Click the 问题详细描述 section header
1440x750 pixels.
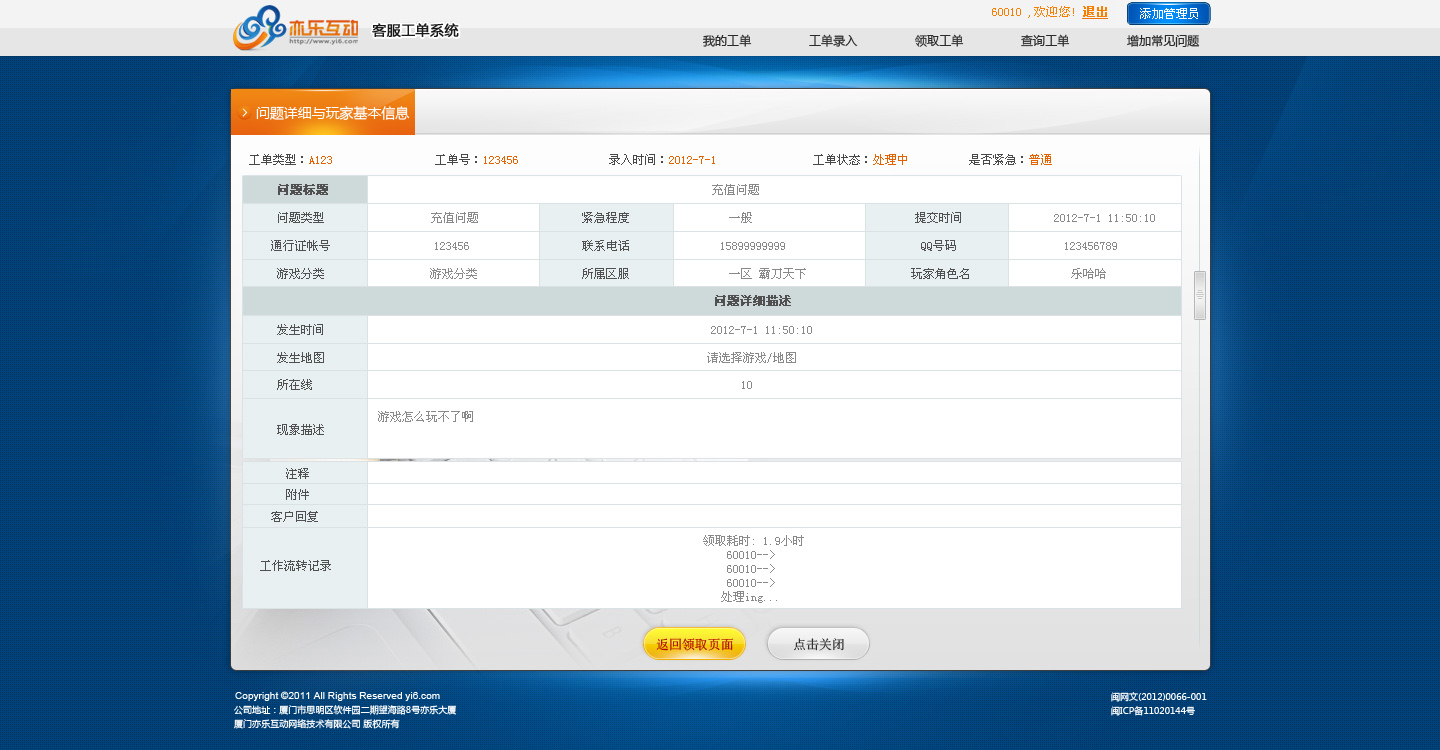pyautogui.click(x=753, y=301)
